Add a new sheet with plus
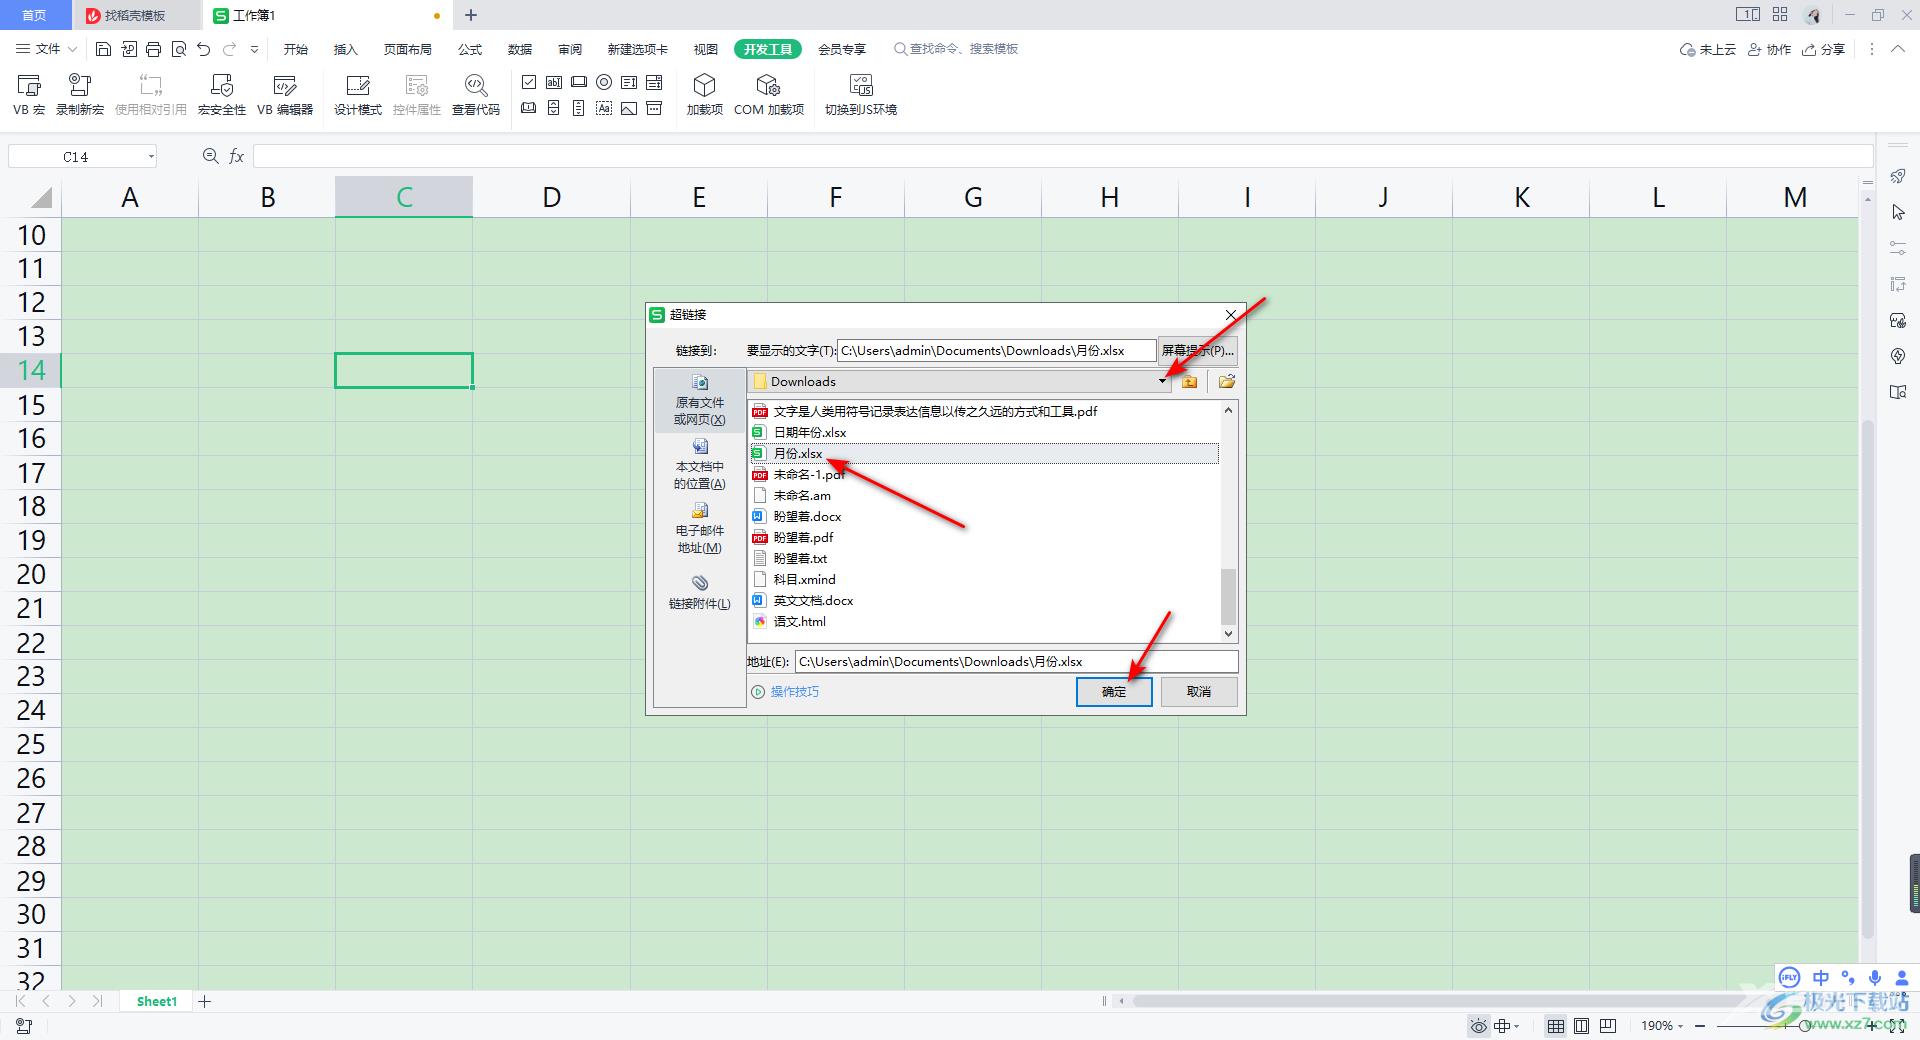This screenshot has width=1920, height=1040. pyautogui.click(x=205, y=1002)
